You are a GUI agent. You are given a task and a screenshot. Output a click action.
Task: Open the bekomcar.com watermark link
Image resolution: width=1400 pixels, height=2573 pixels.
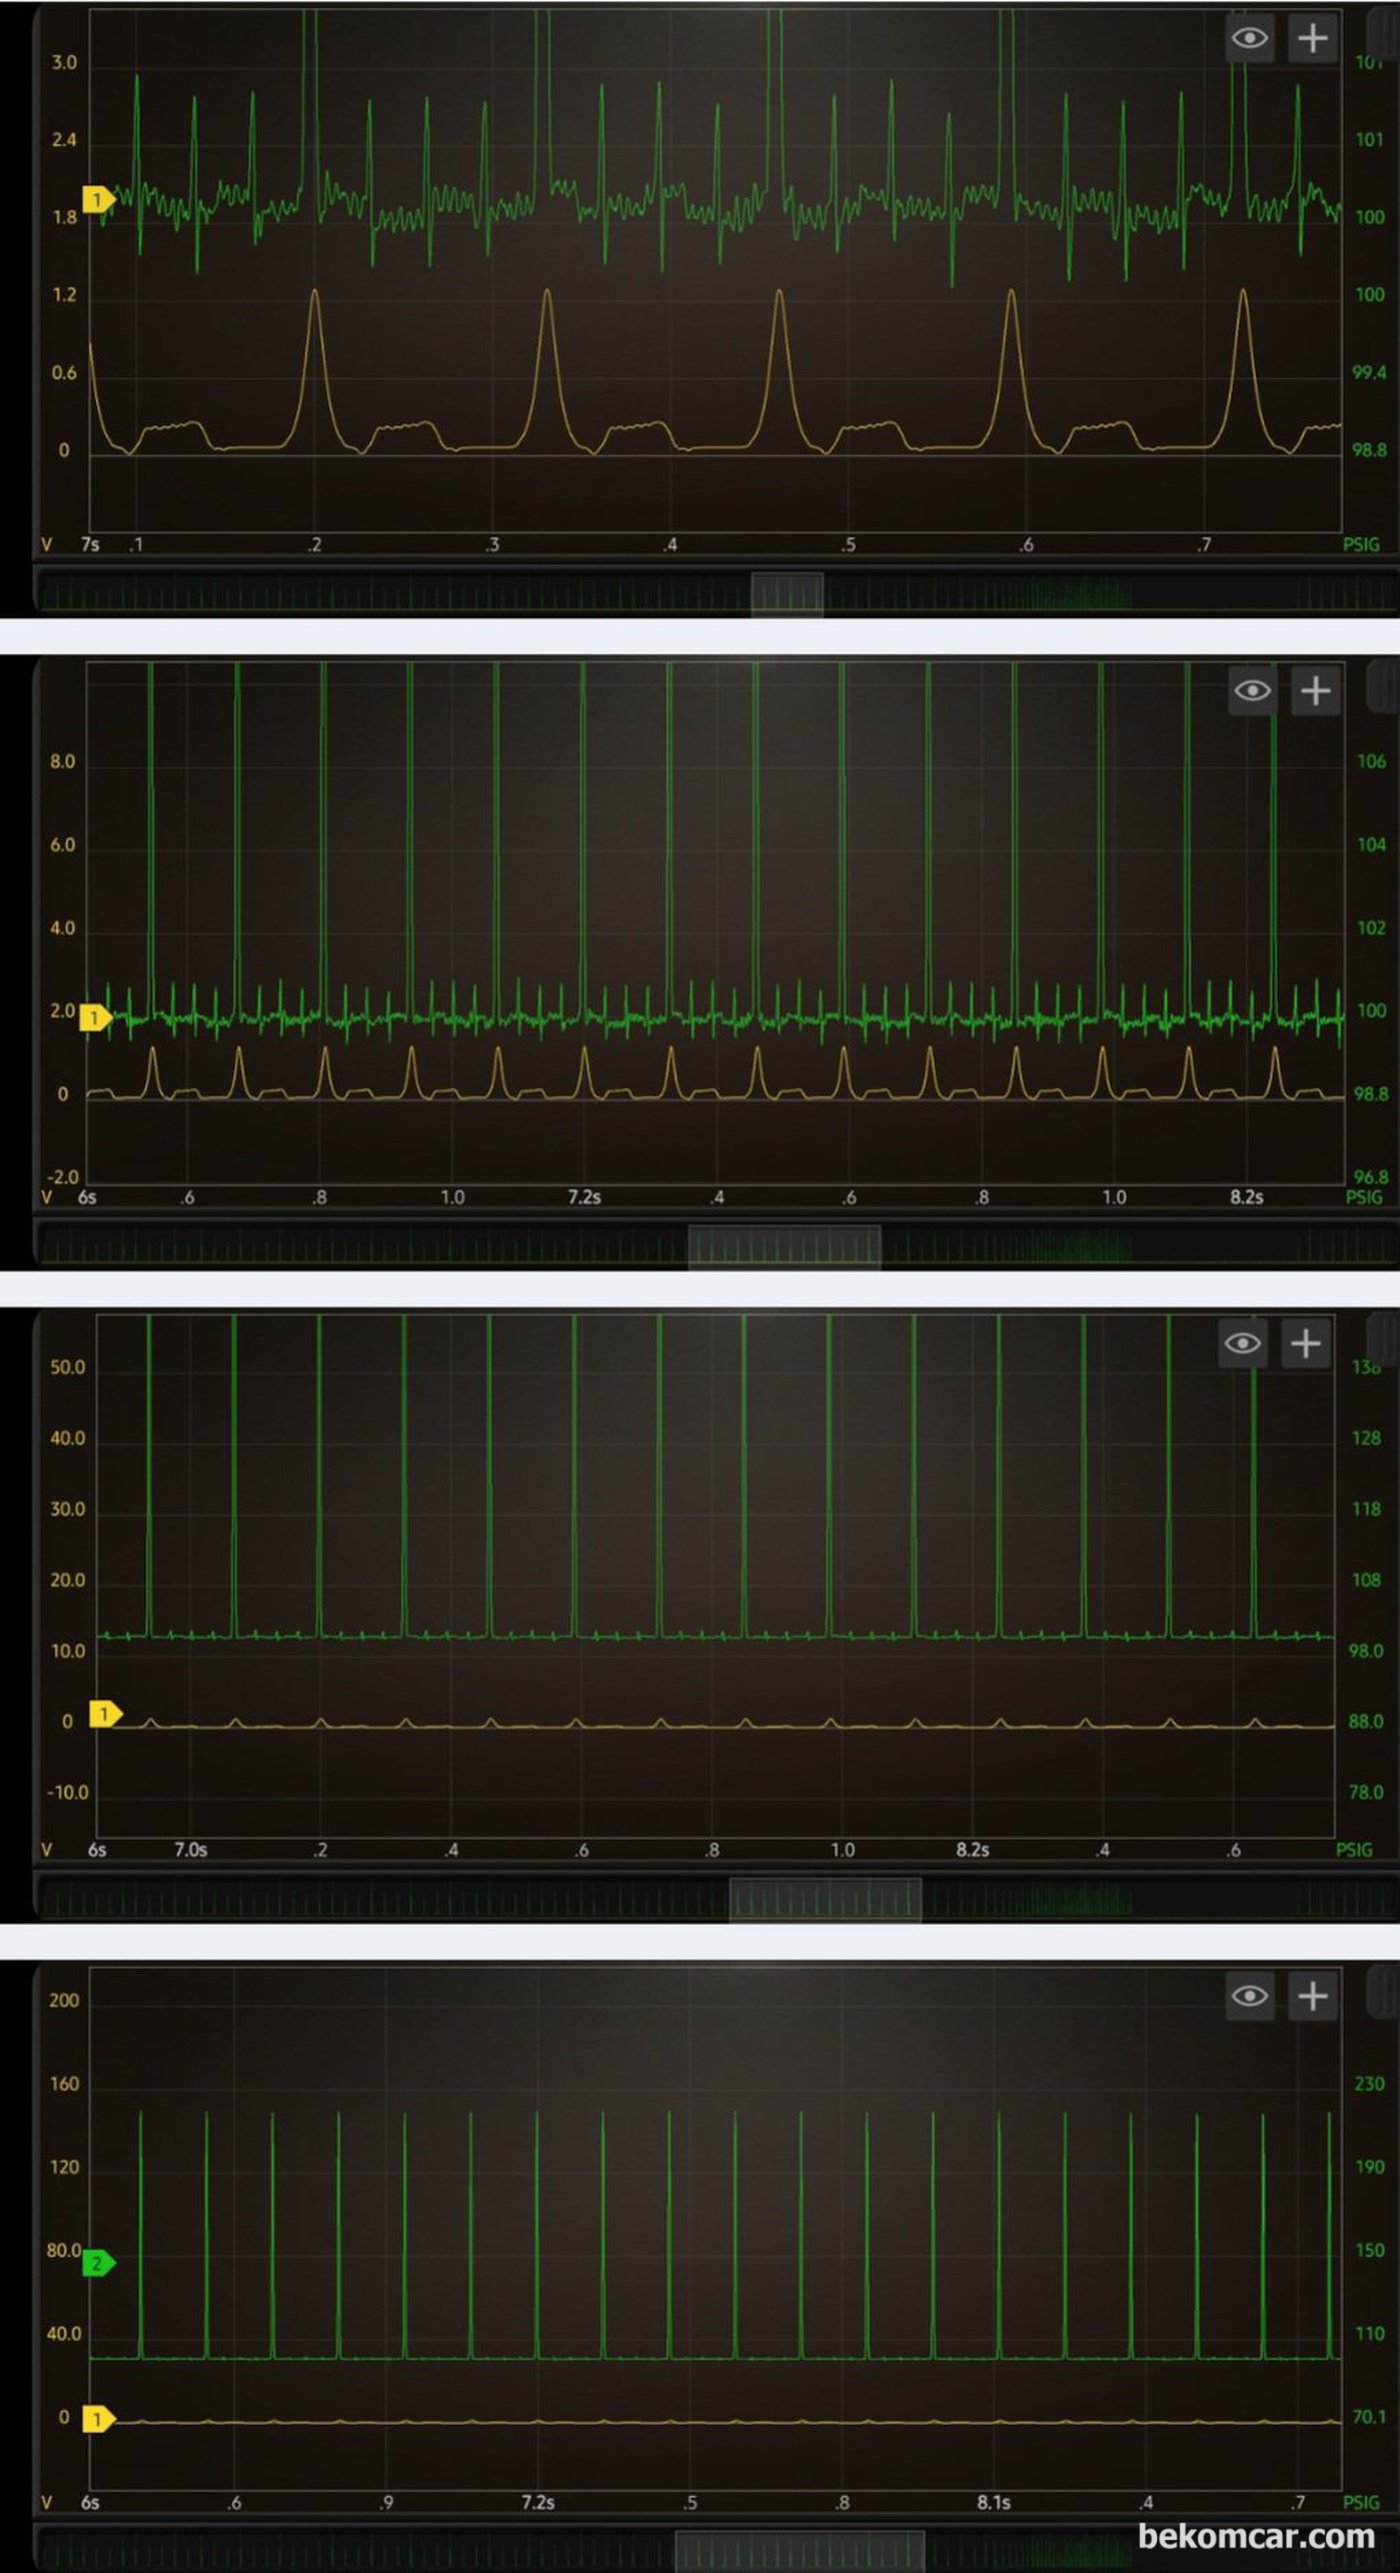coord(1256,2537)
